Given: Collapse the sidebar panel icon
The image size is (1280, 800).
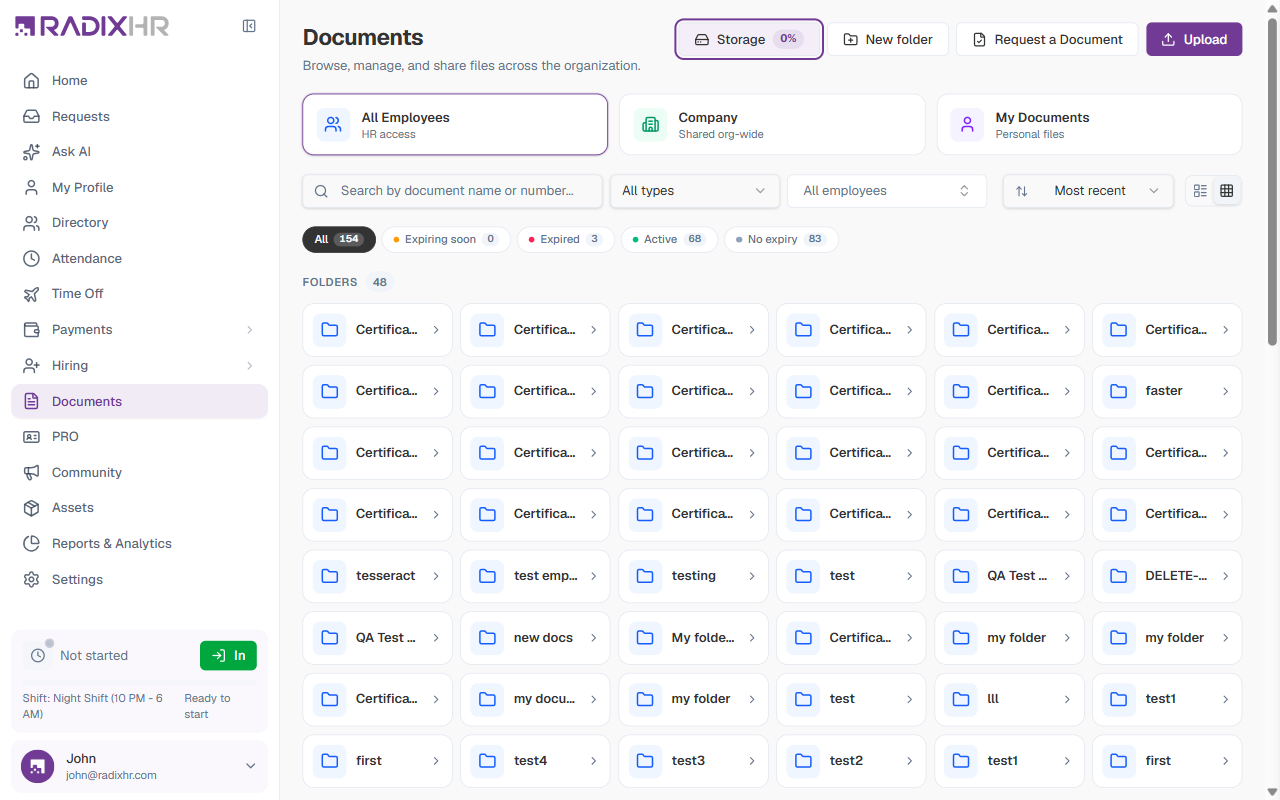Looking at the screenshot, I should [x=249, y=26].
